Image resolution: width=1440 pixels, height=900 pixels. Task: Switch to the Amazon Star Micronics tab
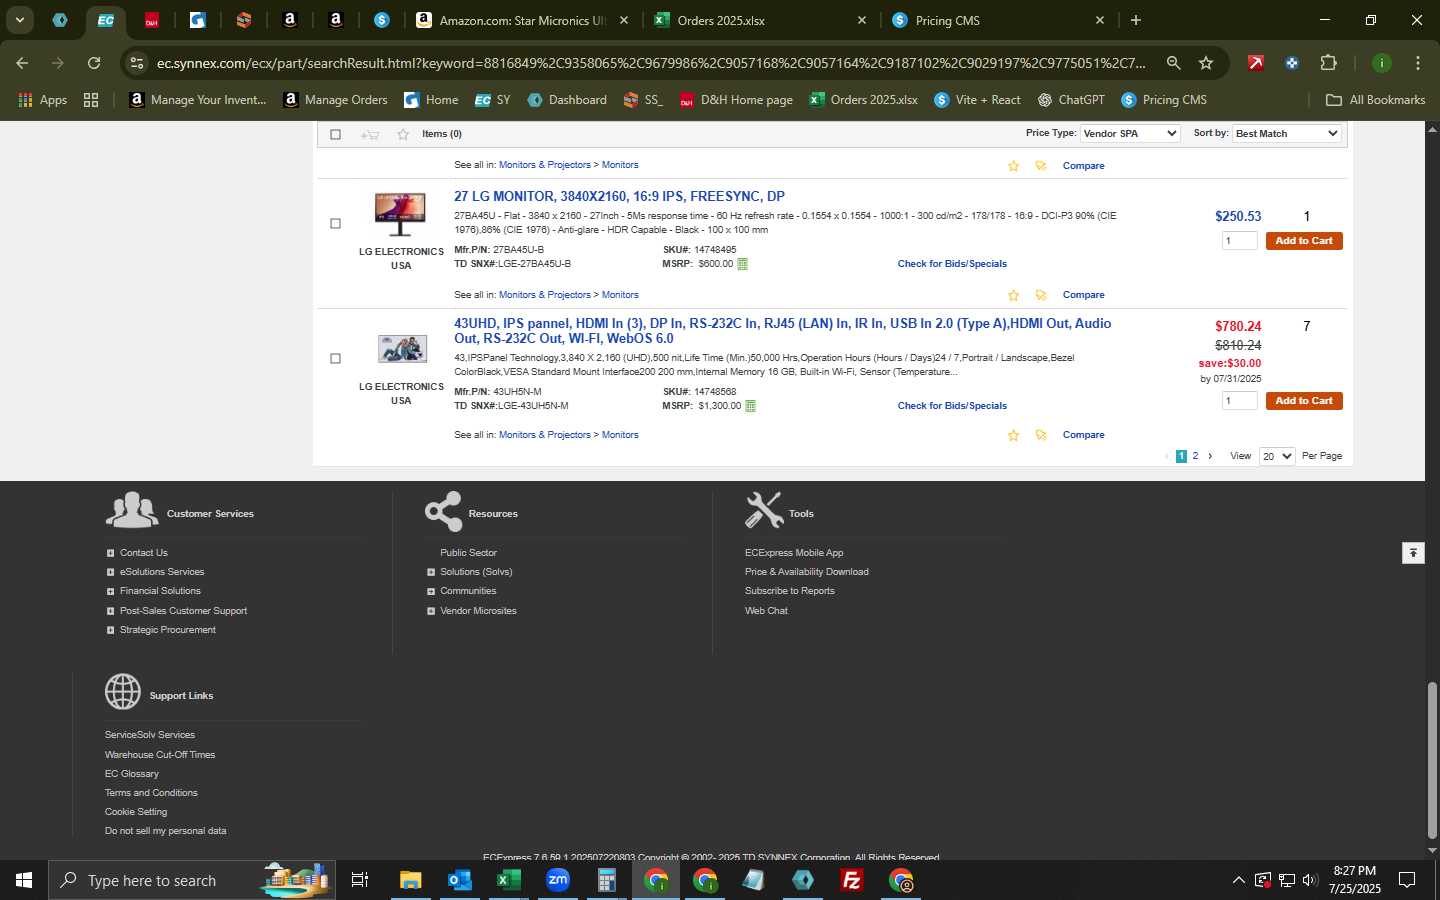pos(522,20)
